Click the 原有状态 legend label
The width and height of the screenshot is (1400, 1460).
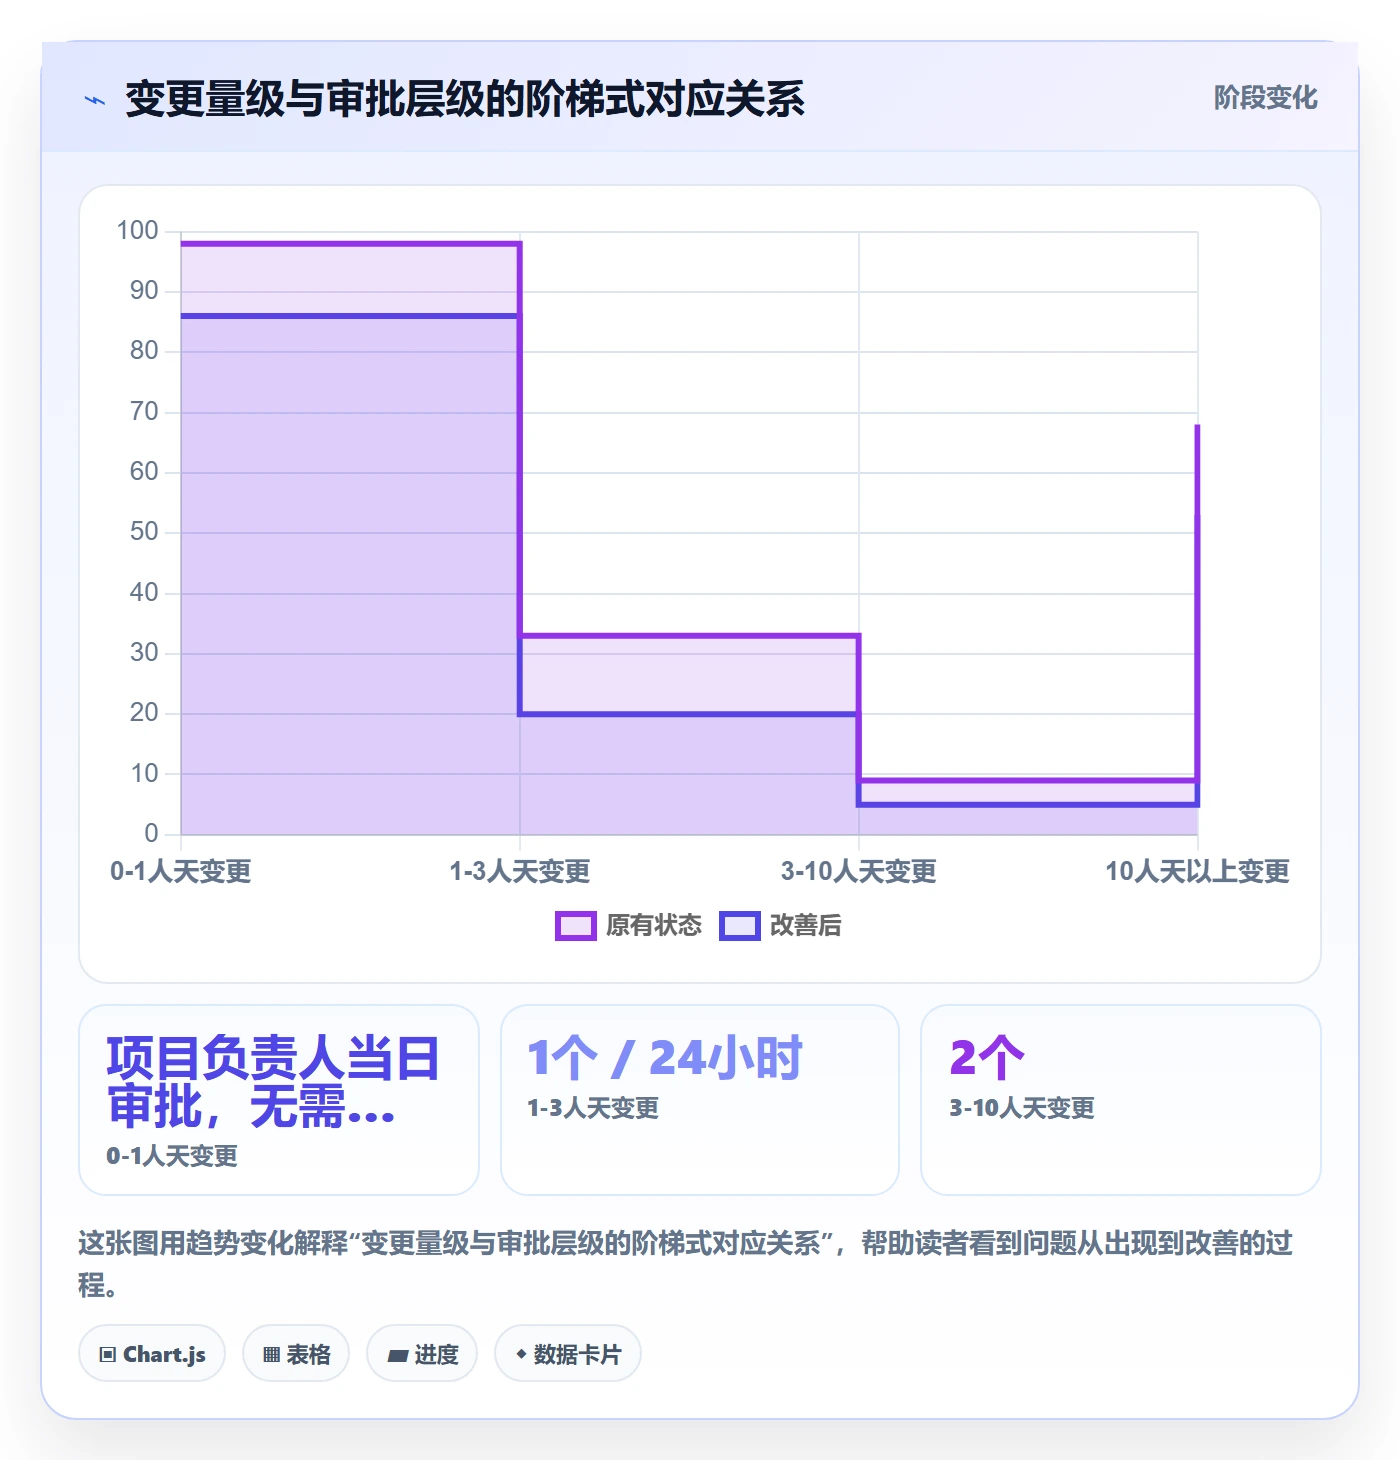653,926
